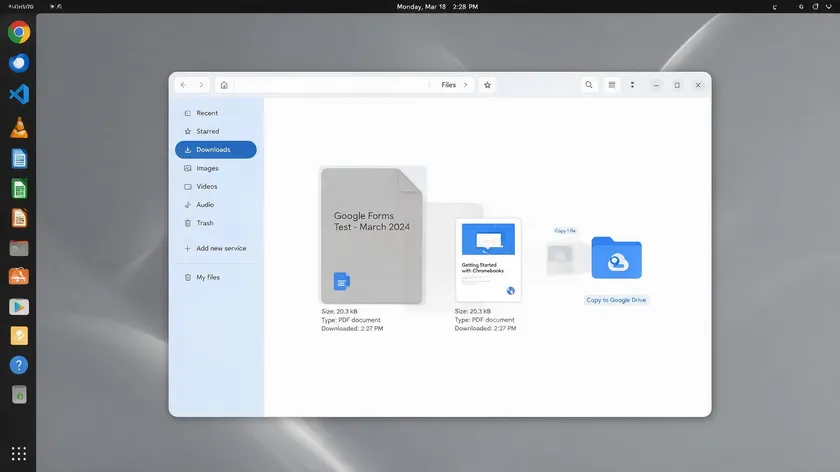The image size is (840, 472).
Task: Open the three-dot more options menu
Action: [x=632, y=85]
